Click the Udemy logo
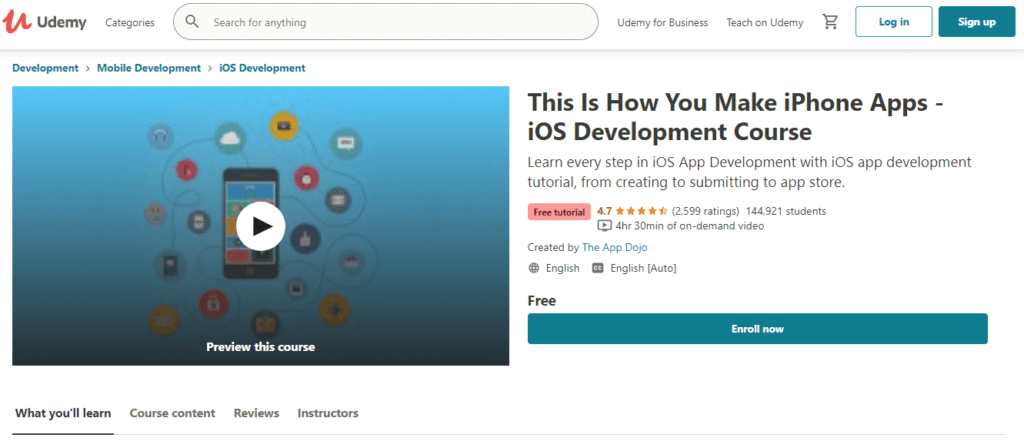The image size is (1024, 448). (44, 22)
